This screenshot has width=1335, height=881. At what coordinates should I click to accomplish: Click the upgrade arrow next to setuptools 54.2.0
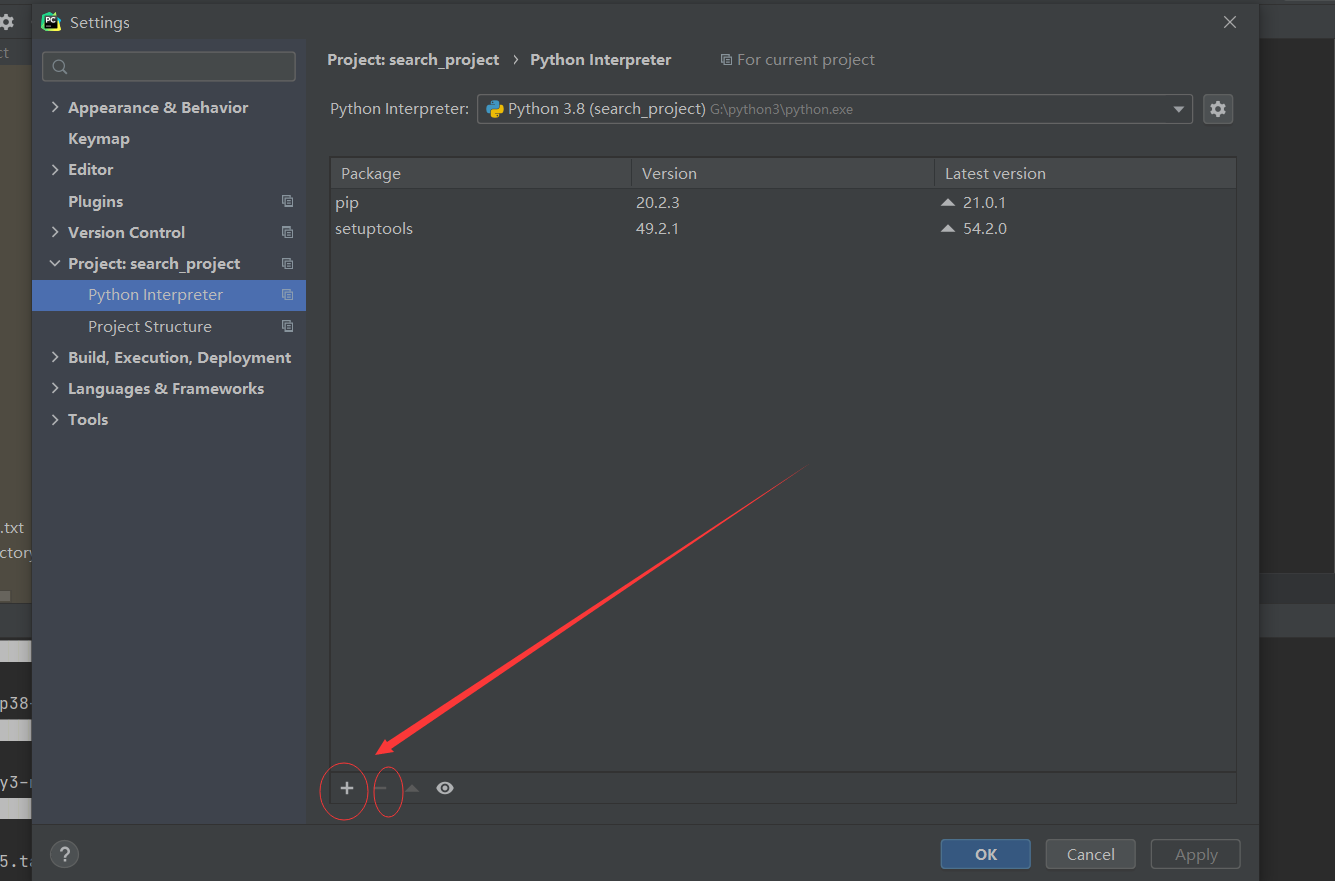(946, 227)
